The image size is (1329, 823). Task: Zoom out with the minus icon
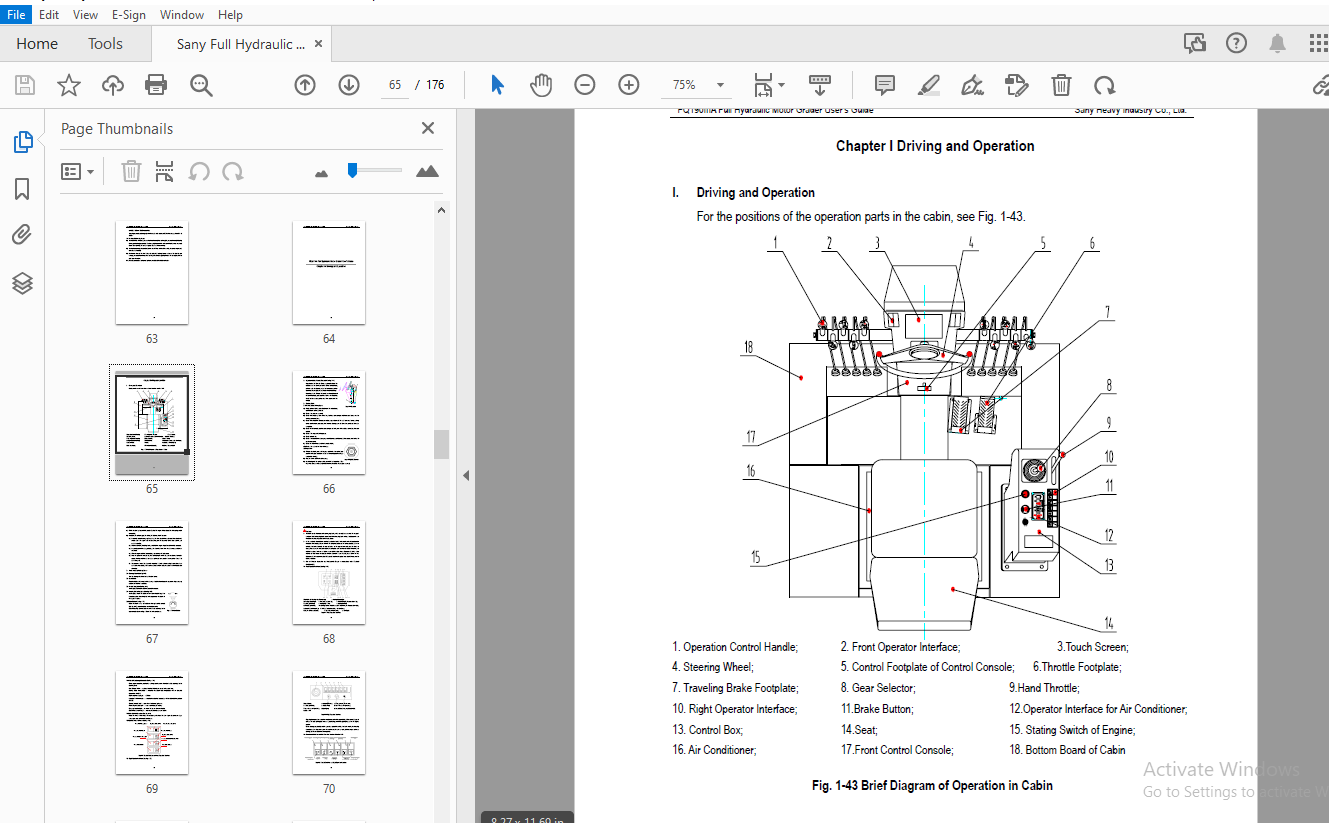coord(585,85)
